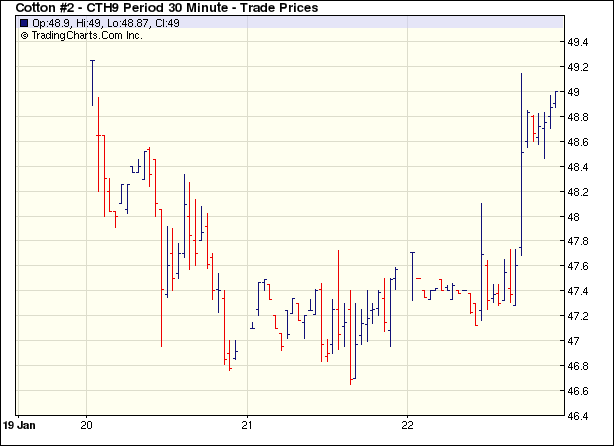This screenshot has width=614, height=446.
Task: Click the last price bar closing at 49
Action: click(555, 98)
